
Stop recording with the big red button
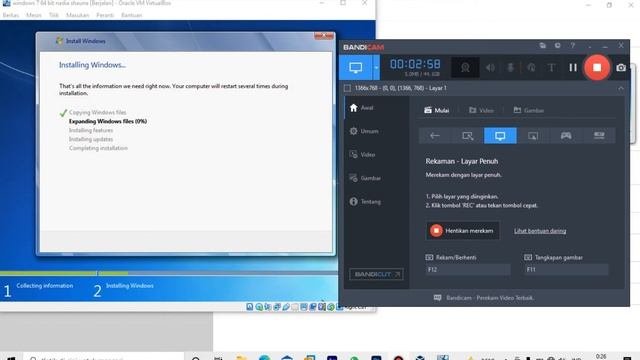pyautogui.click(x=597, y=67)
